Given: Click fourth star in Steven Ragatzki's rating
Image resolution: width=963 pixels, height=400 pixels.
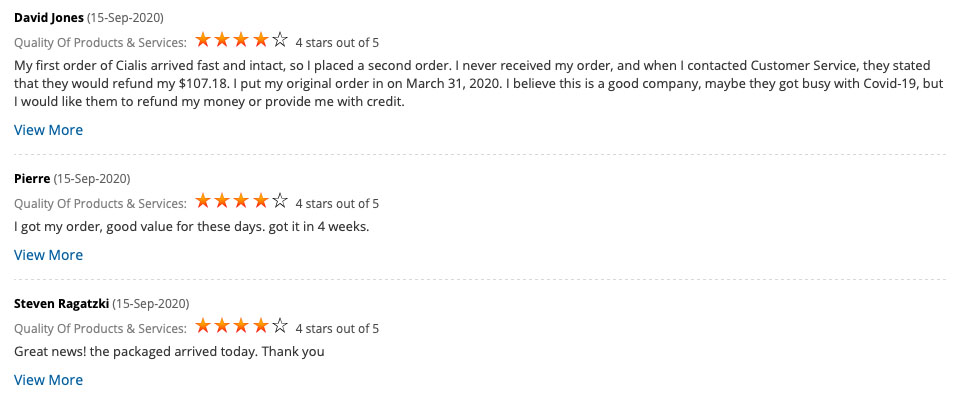Looking at the screenshot, I should click(261, 326).
